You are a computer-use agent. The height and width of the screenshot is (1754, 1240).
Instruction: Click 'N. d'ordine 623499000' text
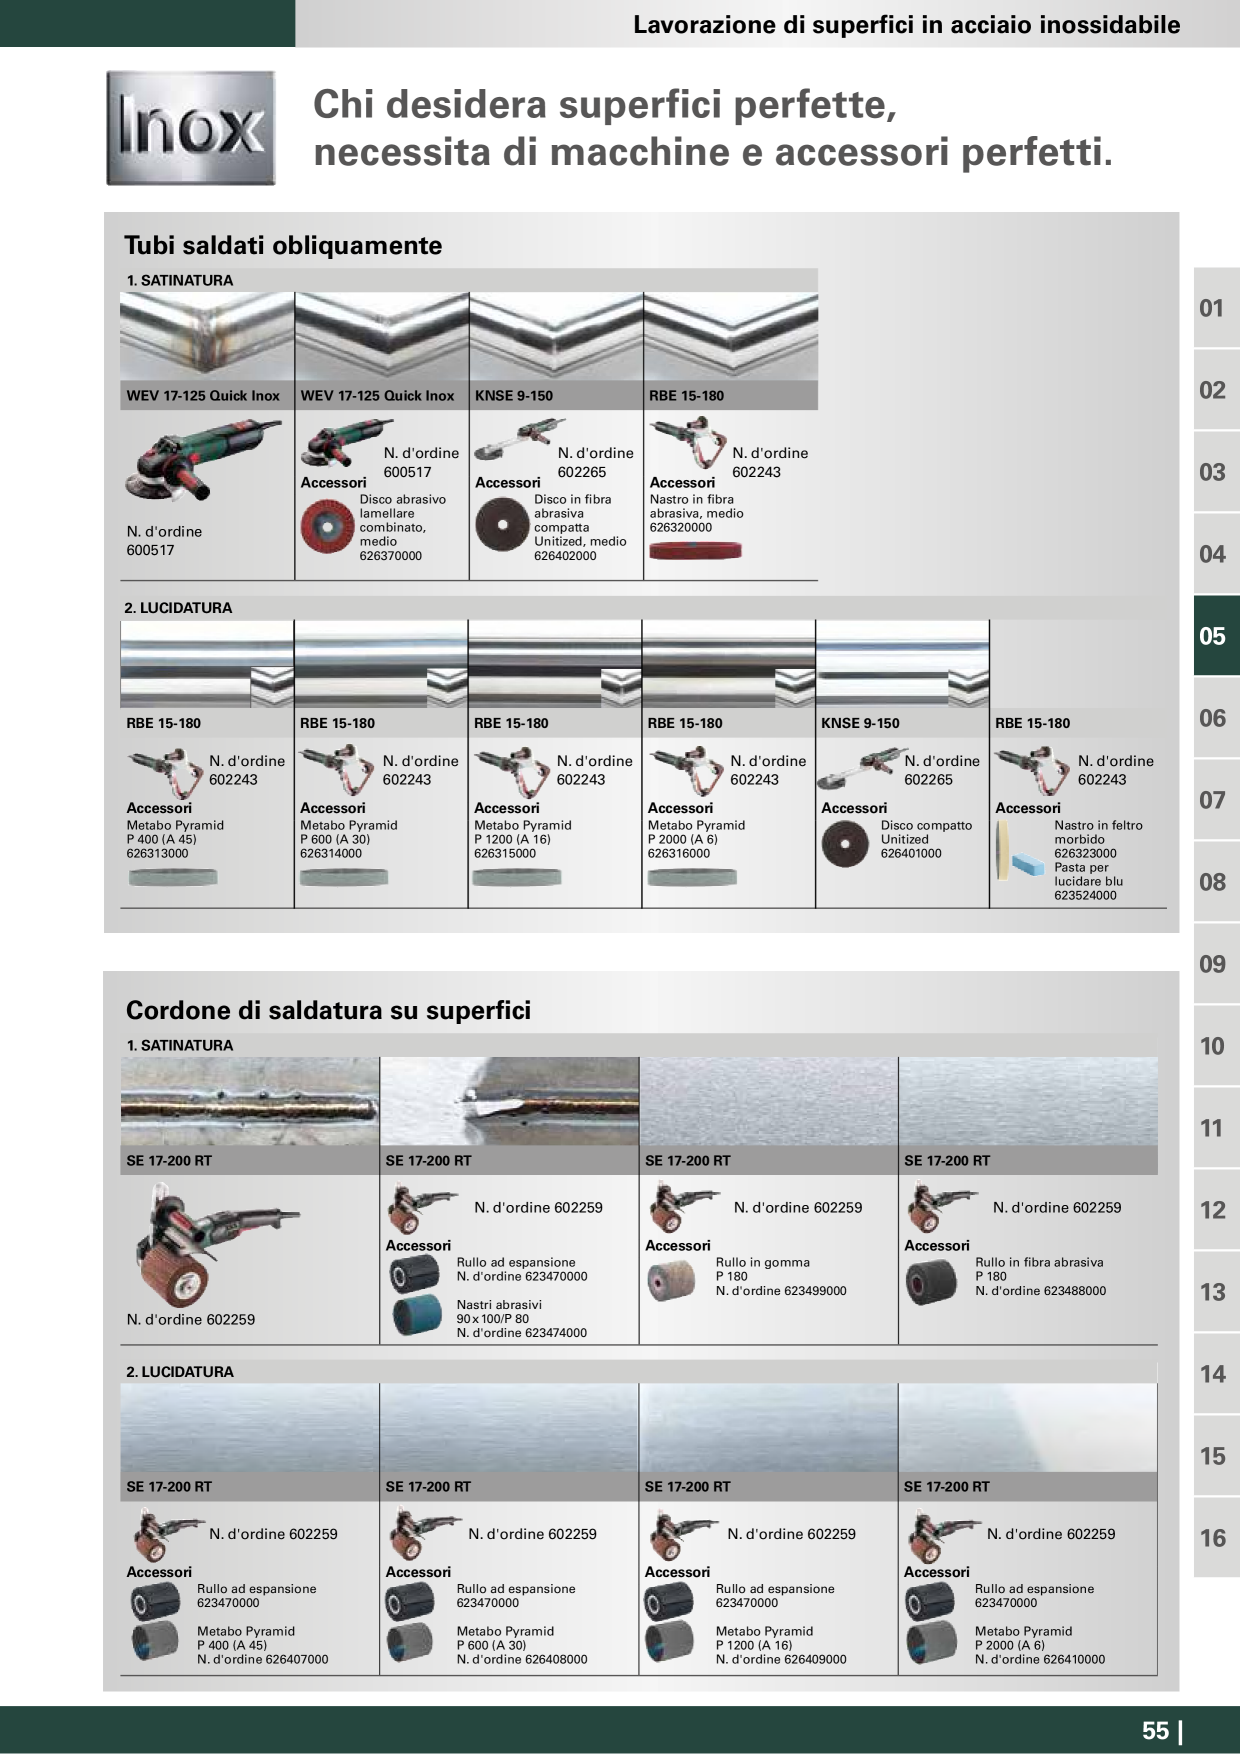pyautogui.click(x=781, y=1290)
